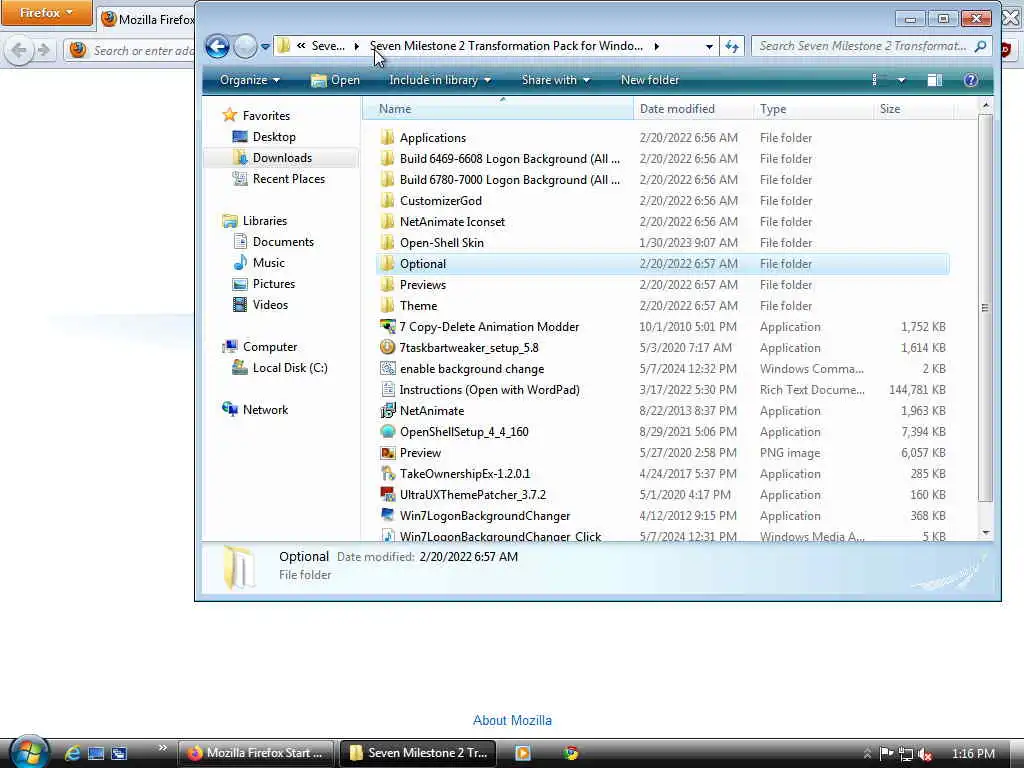Select Instructions (Open with WordPad) icon
Image resolution: width=1024 pixels, height=768 pixels.
[387, 389]
